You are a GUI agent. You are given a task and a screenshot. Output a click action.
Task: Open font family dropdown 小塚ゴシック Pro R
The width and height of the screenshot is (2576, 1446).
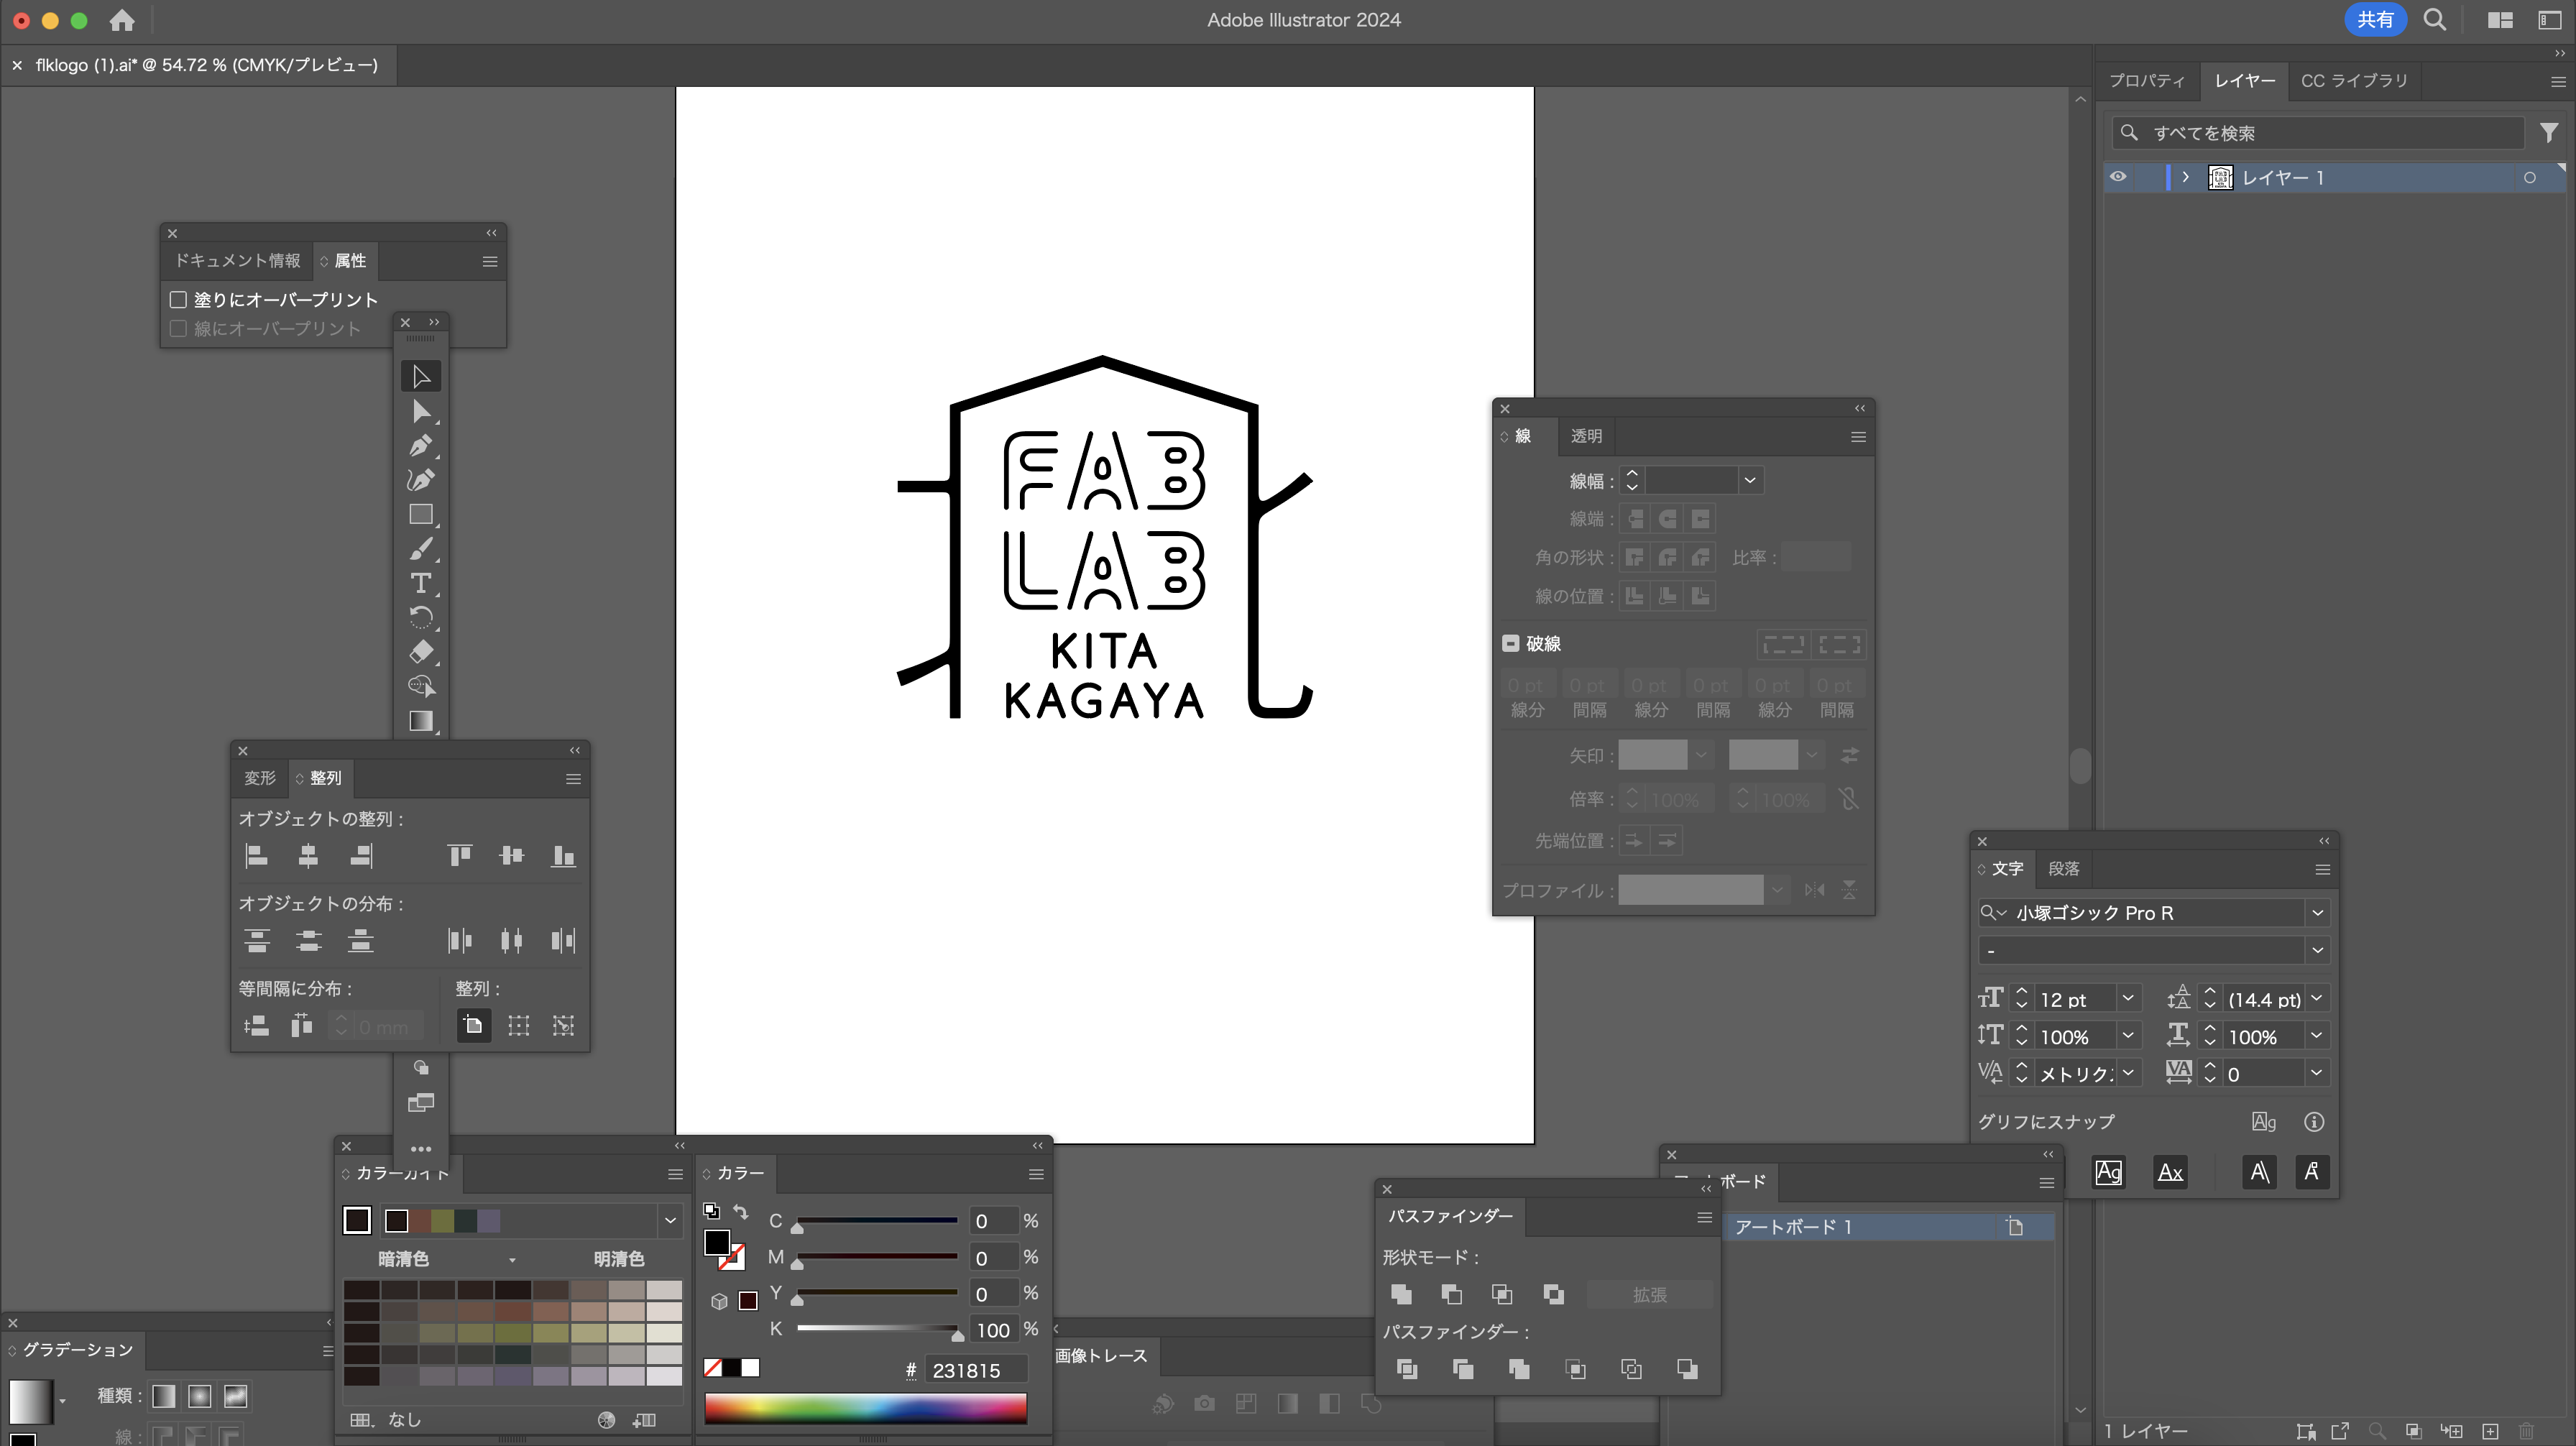pyautogui.click(x=2317, y=912)
